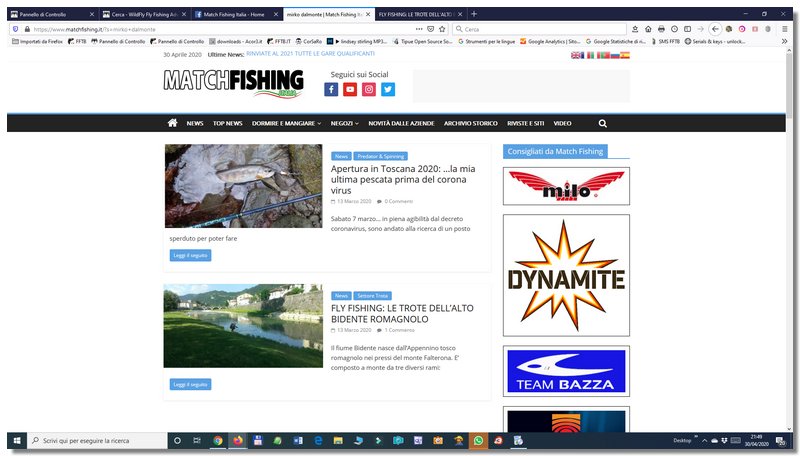Read more on Fly Fishing Bidente article

(190, 384)
